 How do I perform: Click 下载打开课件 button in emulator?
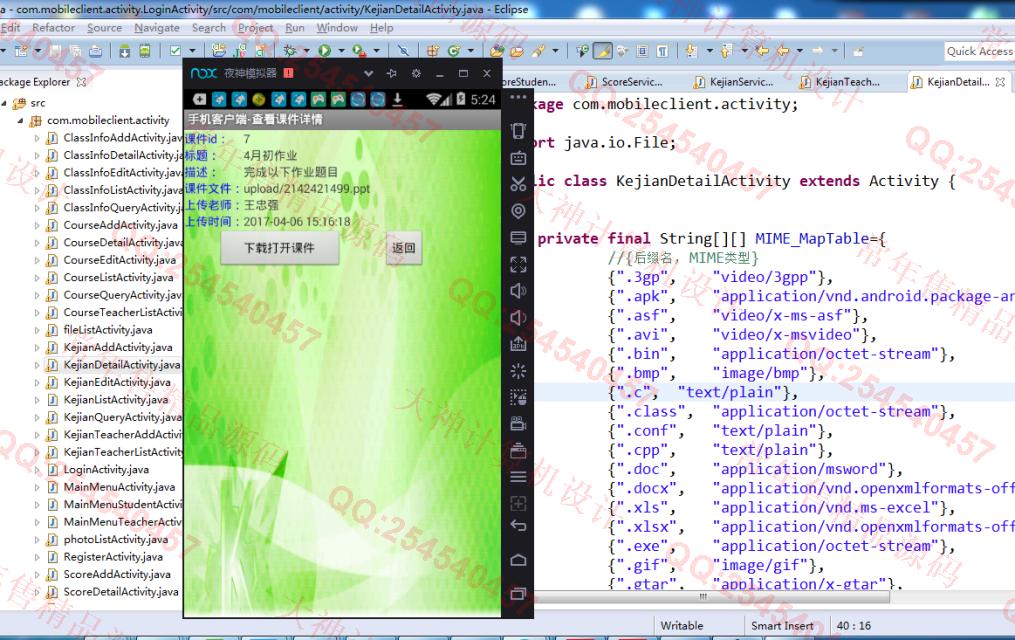coord(280,248)
